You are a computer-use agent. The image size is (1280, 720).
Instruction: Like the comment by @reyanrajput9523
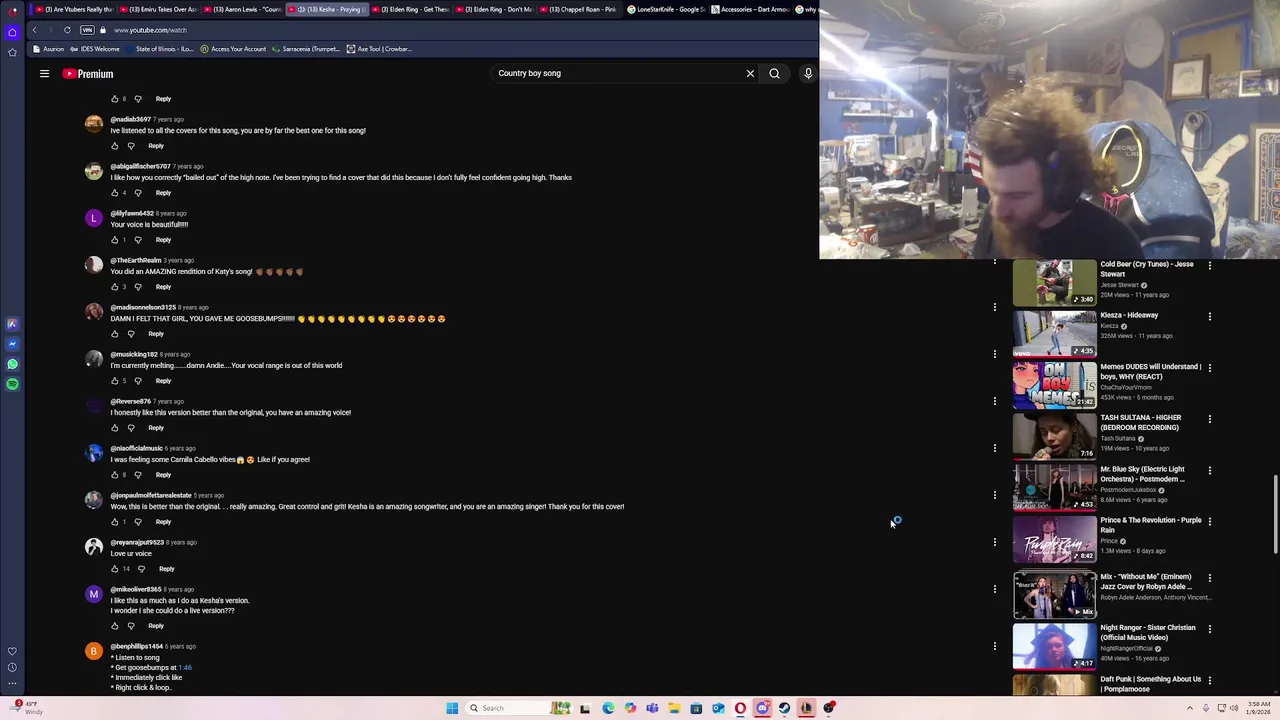pyautogui.click(x=115, y=569)
